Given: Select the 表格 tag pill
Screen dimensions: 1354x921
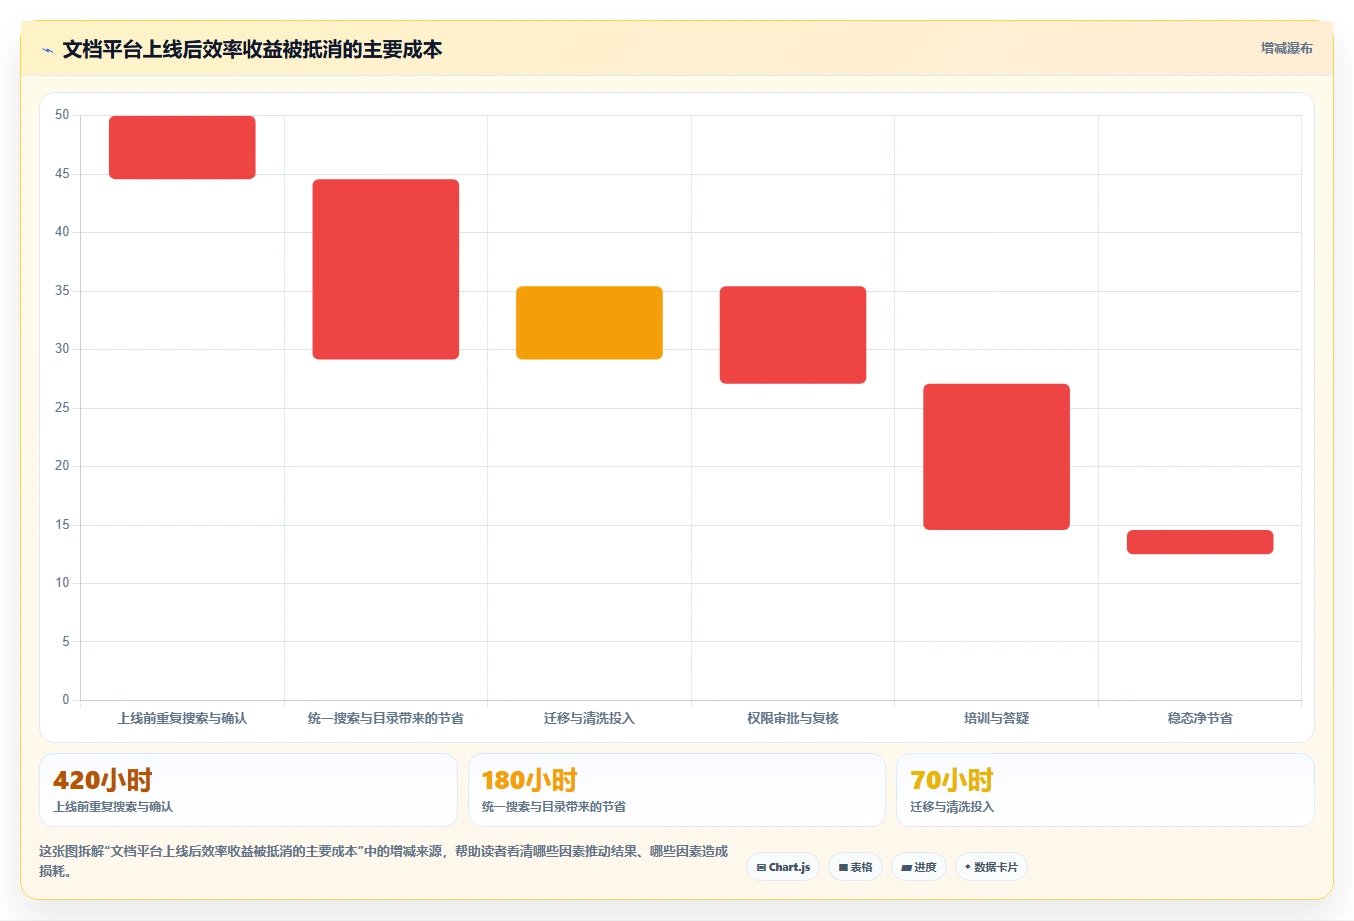Looking at the screenshot, I should (855, 867).
